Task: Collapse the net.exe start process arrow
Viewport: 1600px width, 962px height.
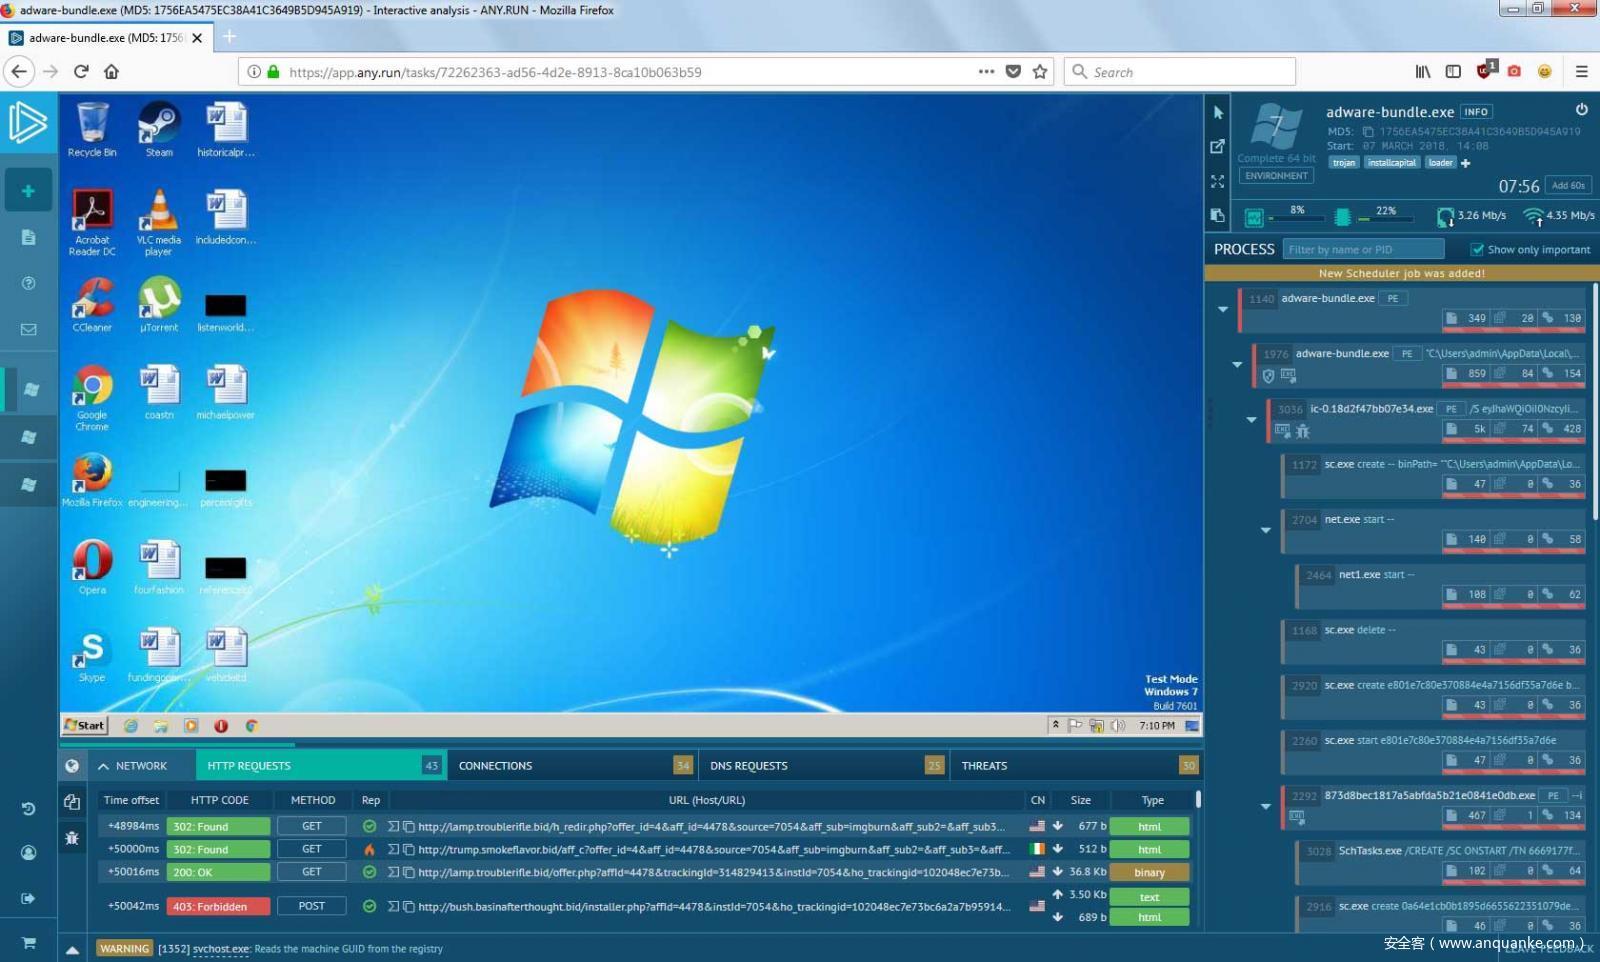Action: coord(1265,530)
